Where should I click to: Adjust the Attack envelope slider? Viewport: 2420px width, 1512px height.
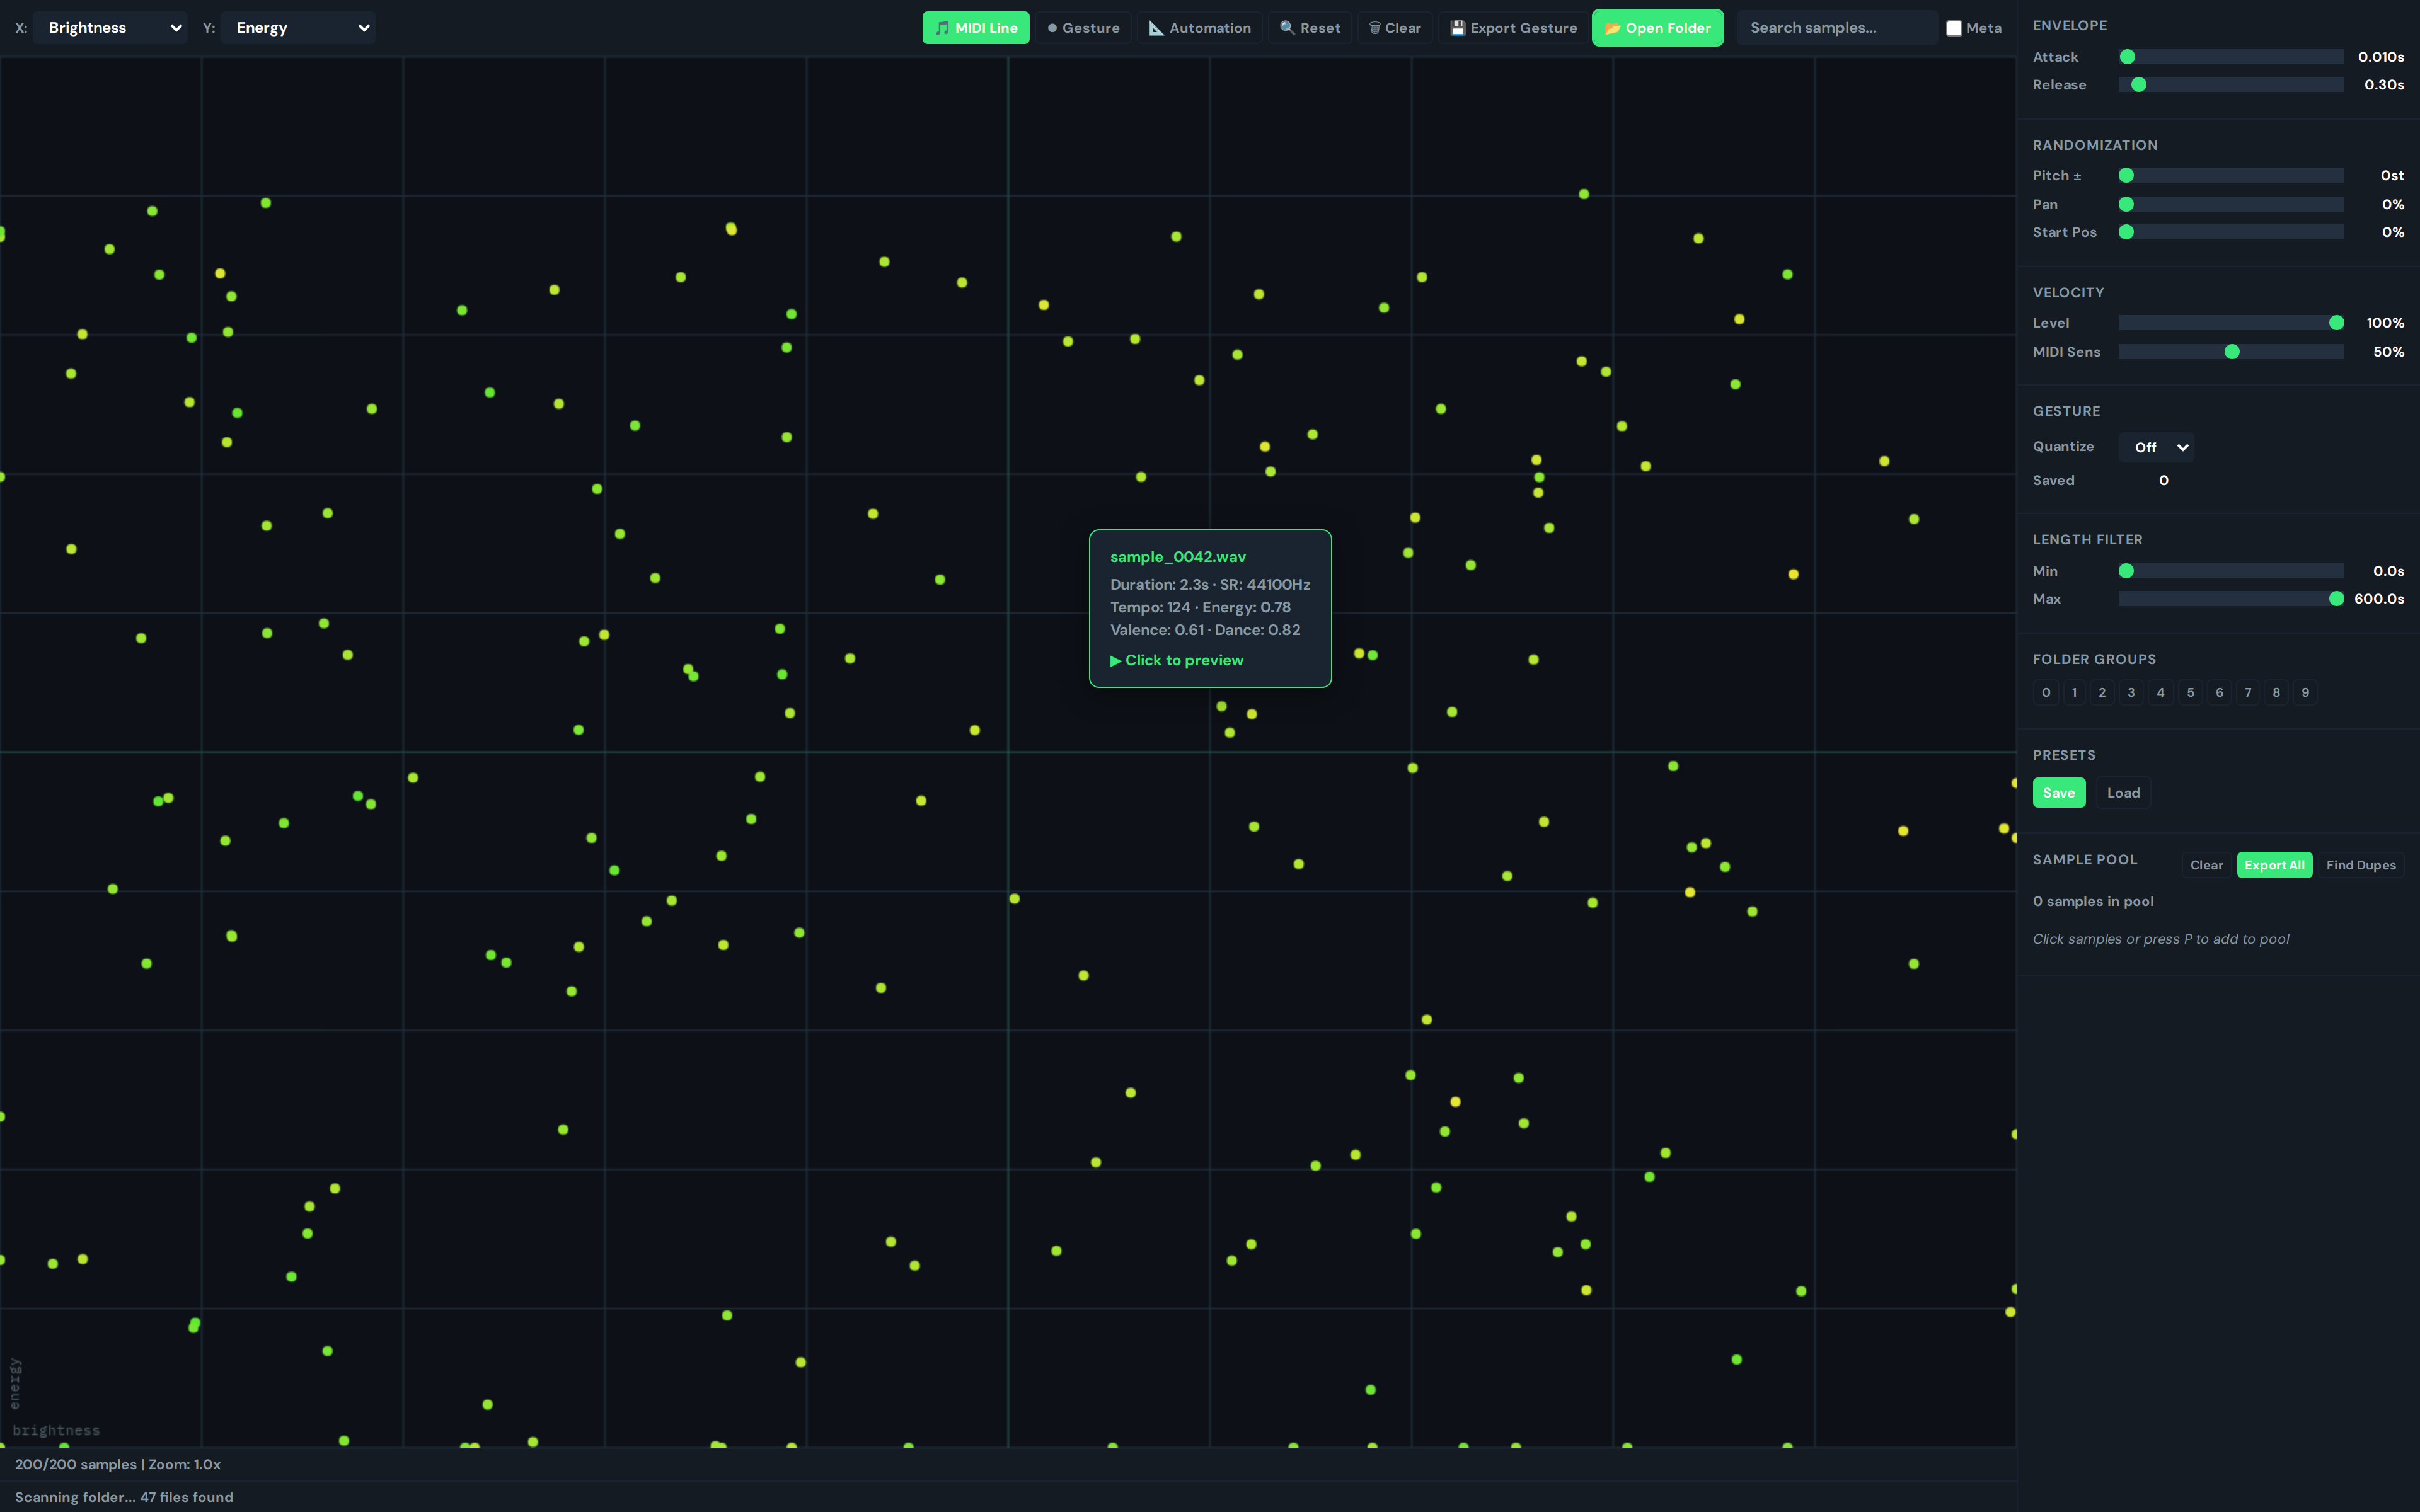click(2231, 57)
